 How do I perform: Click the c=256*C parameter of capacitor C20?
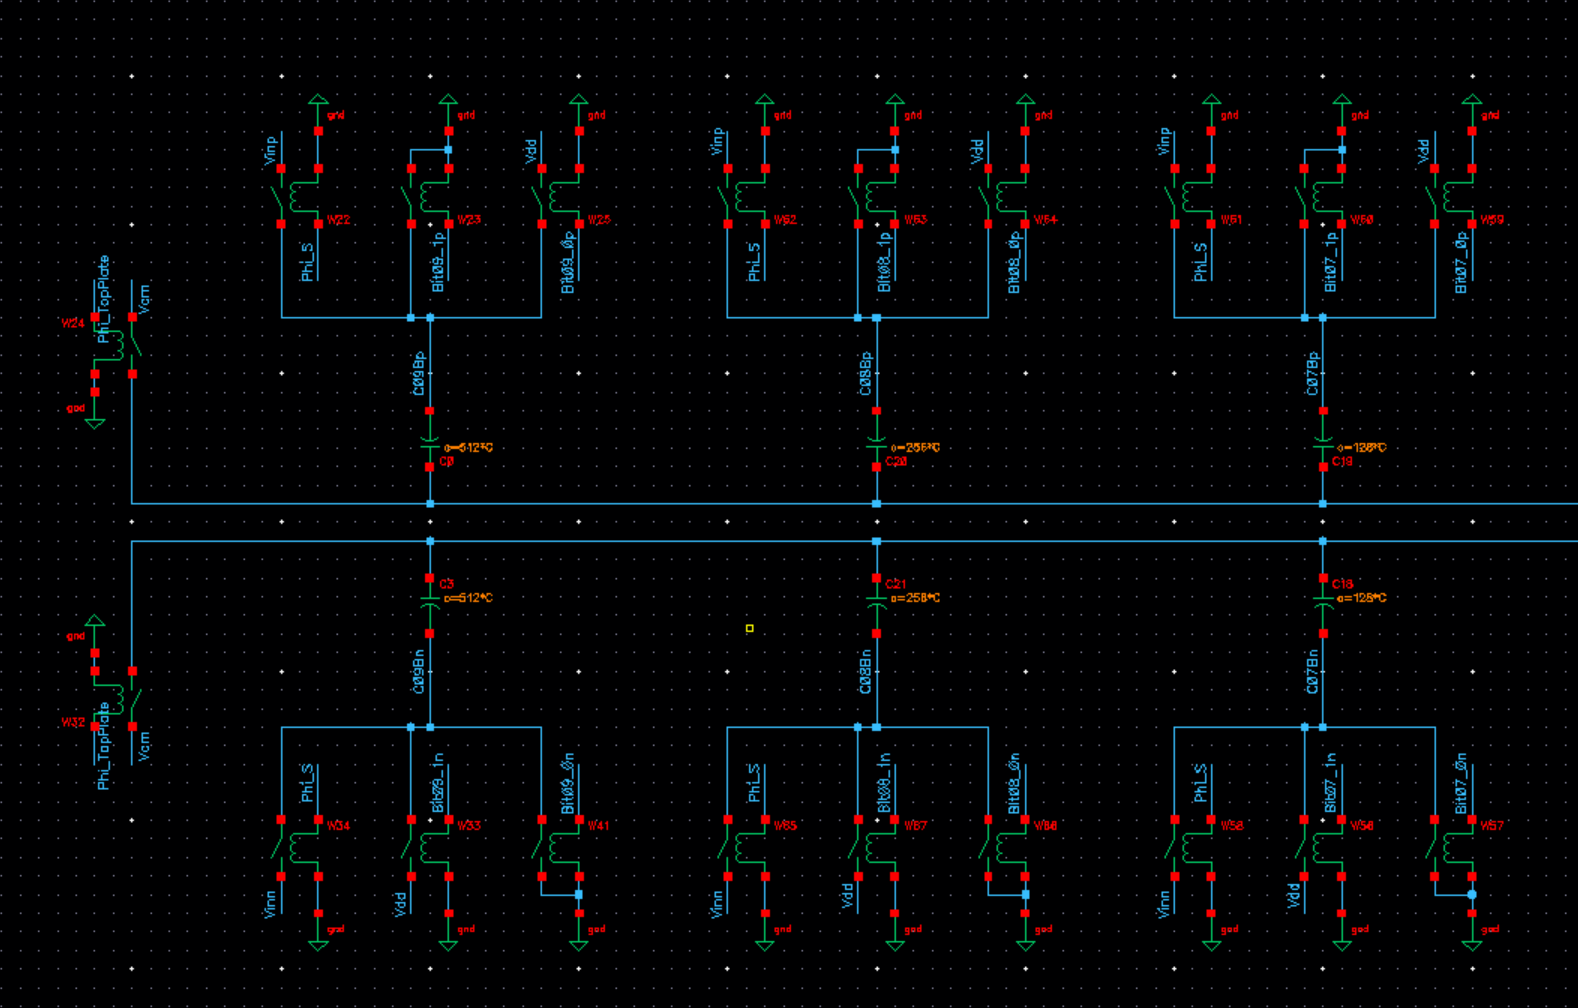coord(915,448)
